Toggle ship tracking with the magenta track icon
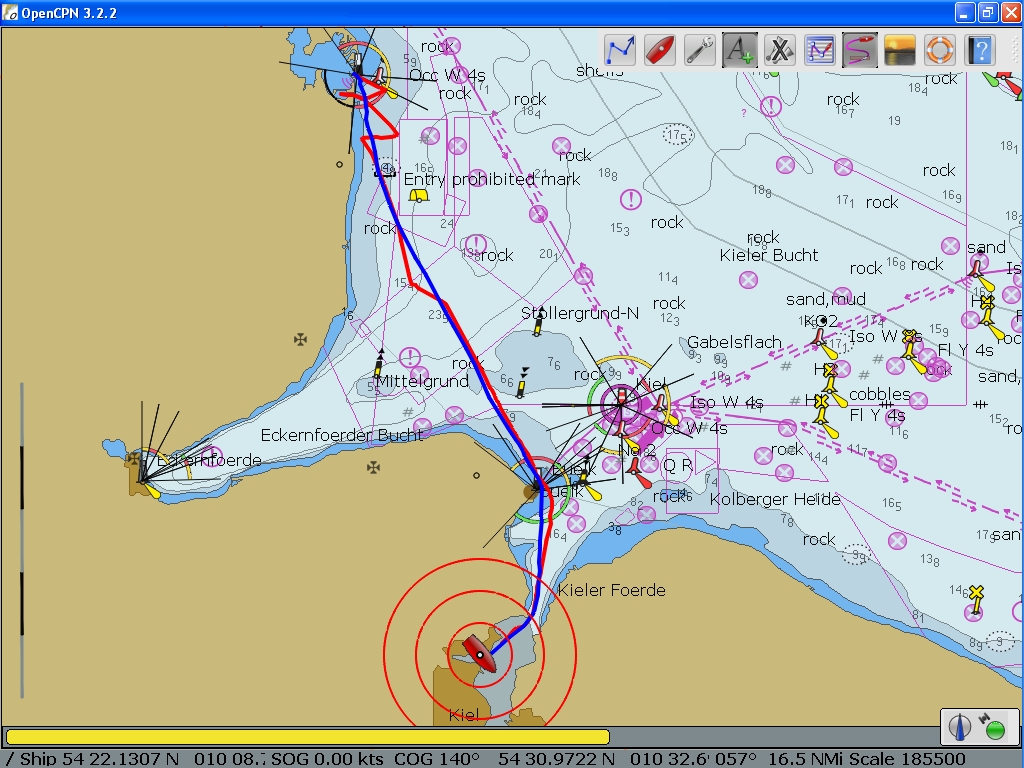Viewport: 1024px width, 768px height. pos(860,49)
